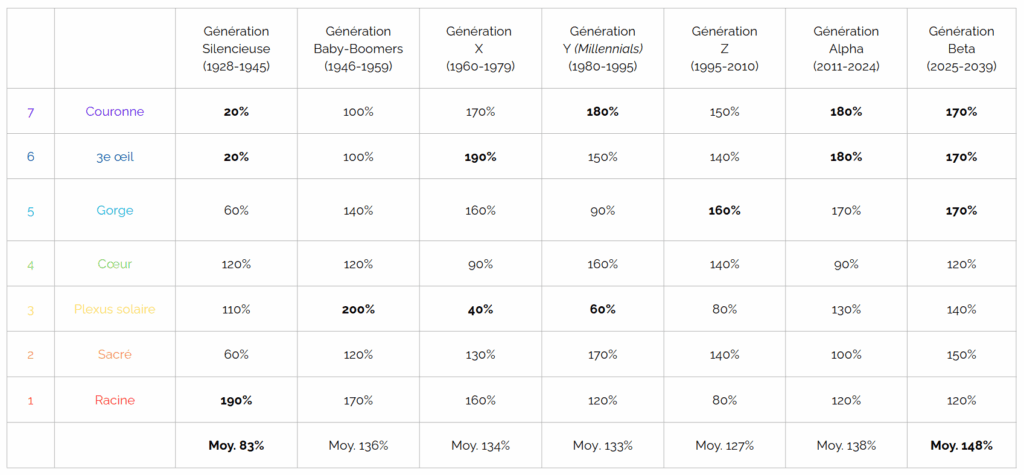
Task: Select the Cœur row label
Action: pyautogui.click(x=115, y=265)
